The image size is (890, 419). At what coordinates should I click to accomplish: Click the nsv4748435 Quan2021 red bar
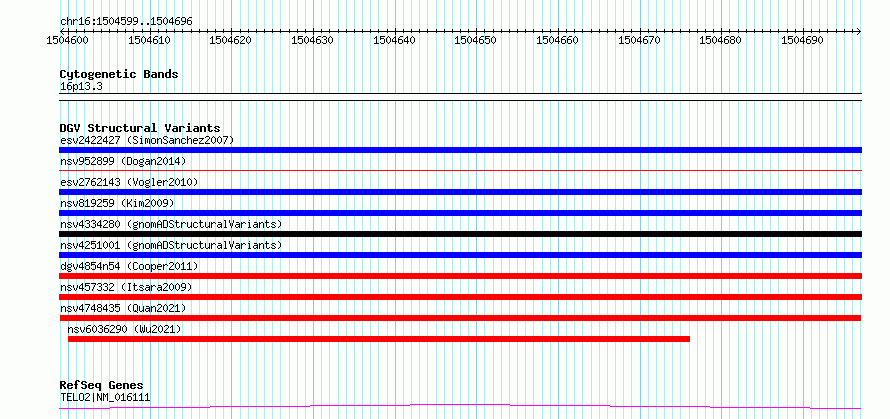[x=460, y=318]
